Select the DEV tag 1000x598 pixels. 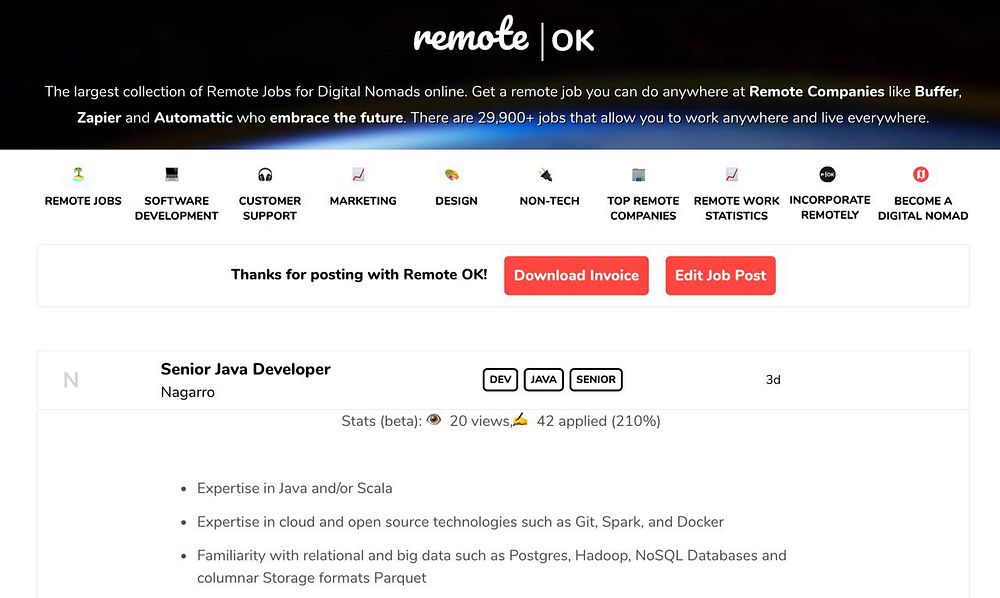pos(500,379)
